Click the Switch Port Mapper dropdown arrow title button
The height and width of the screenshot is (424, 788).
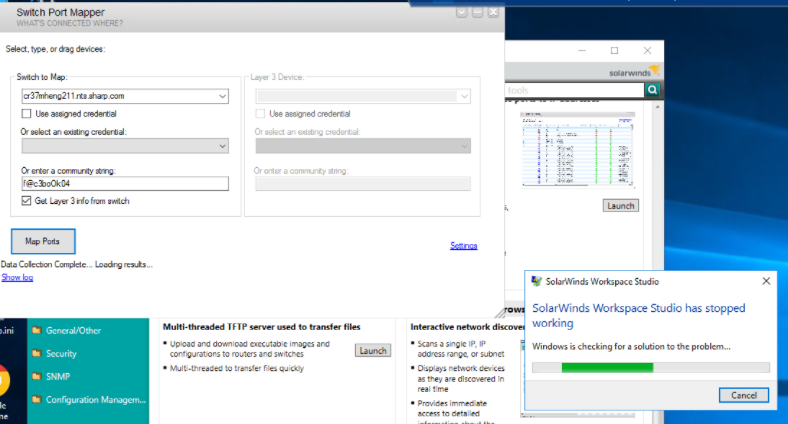462,12
